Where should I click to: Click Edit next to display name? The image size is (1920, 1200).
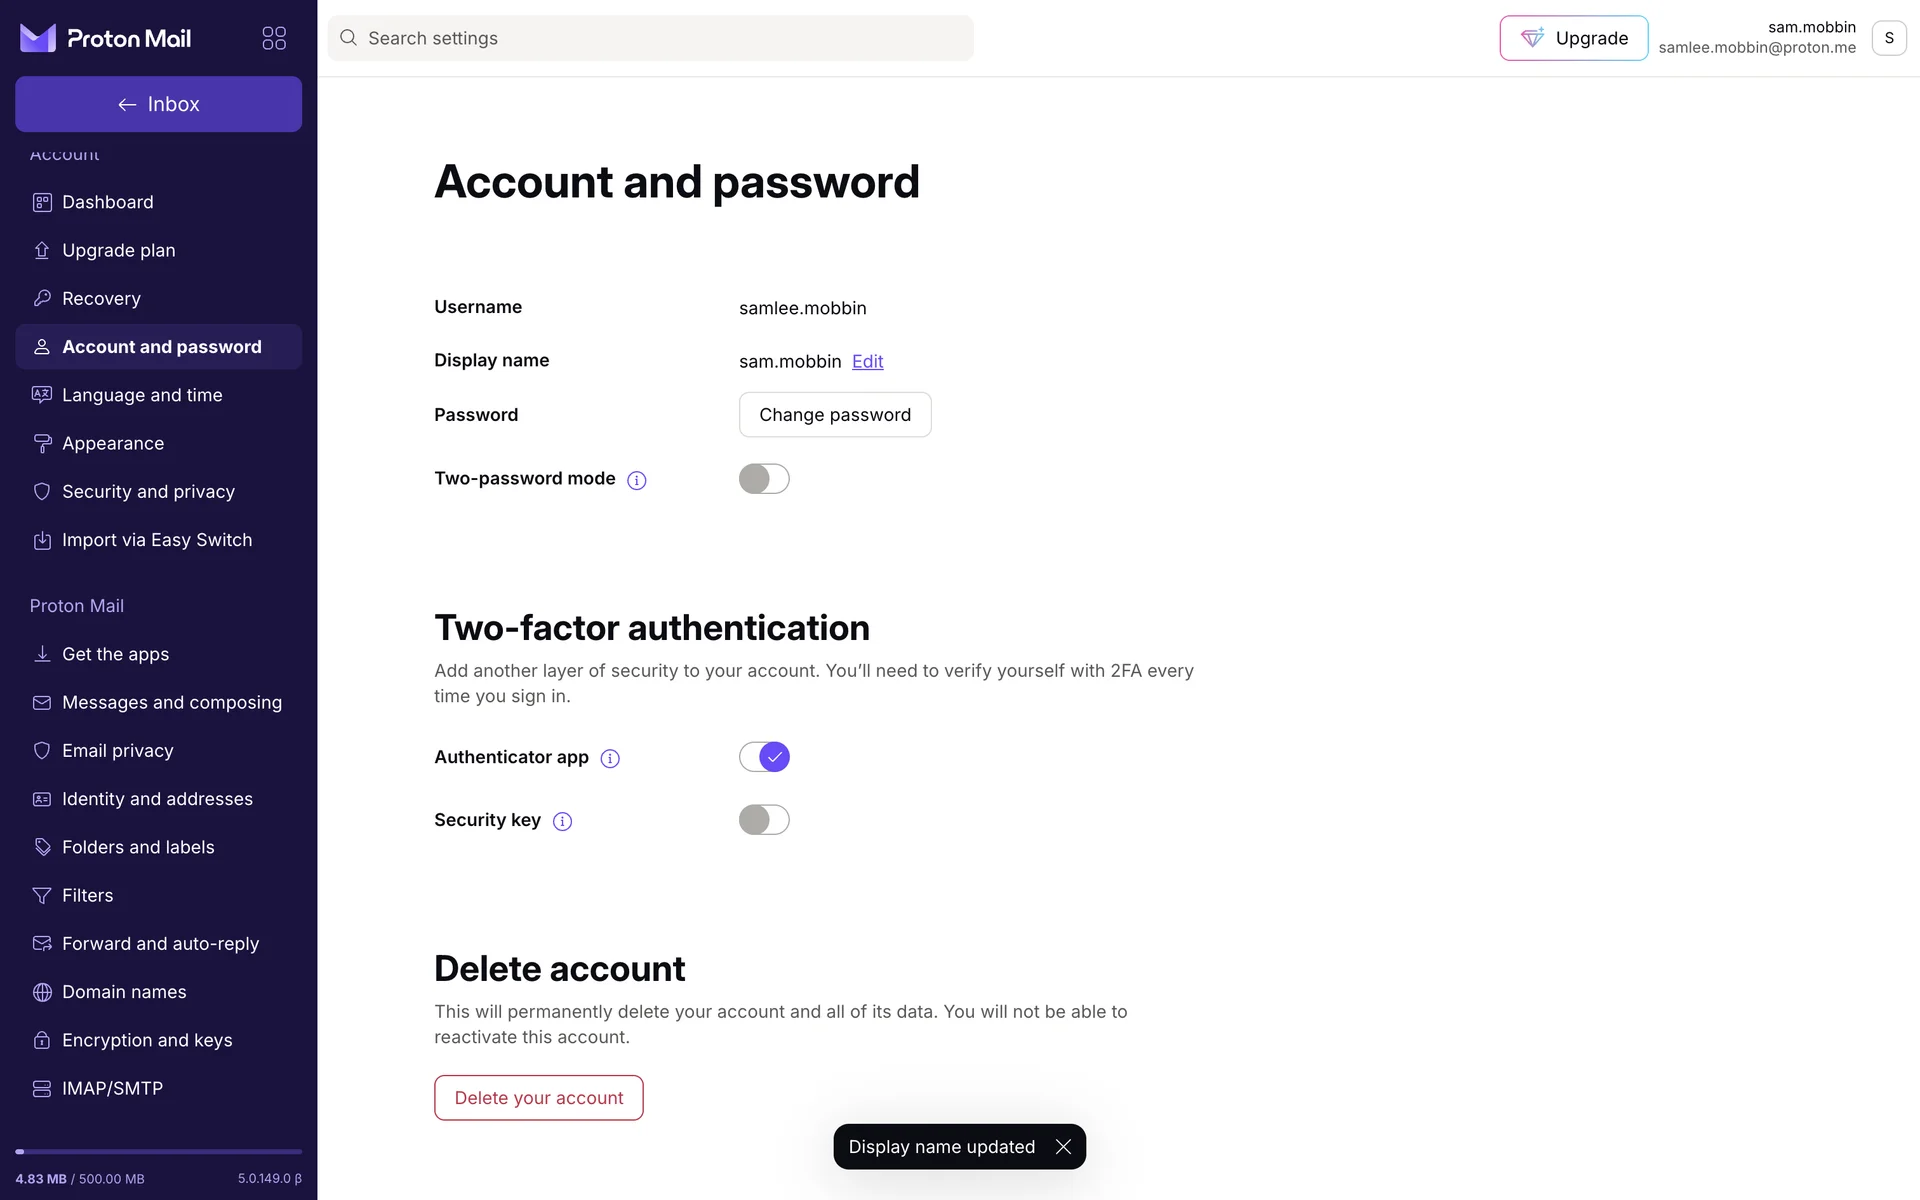coord(867,362)
